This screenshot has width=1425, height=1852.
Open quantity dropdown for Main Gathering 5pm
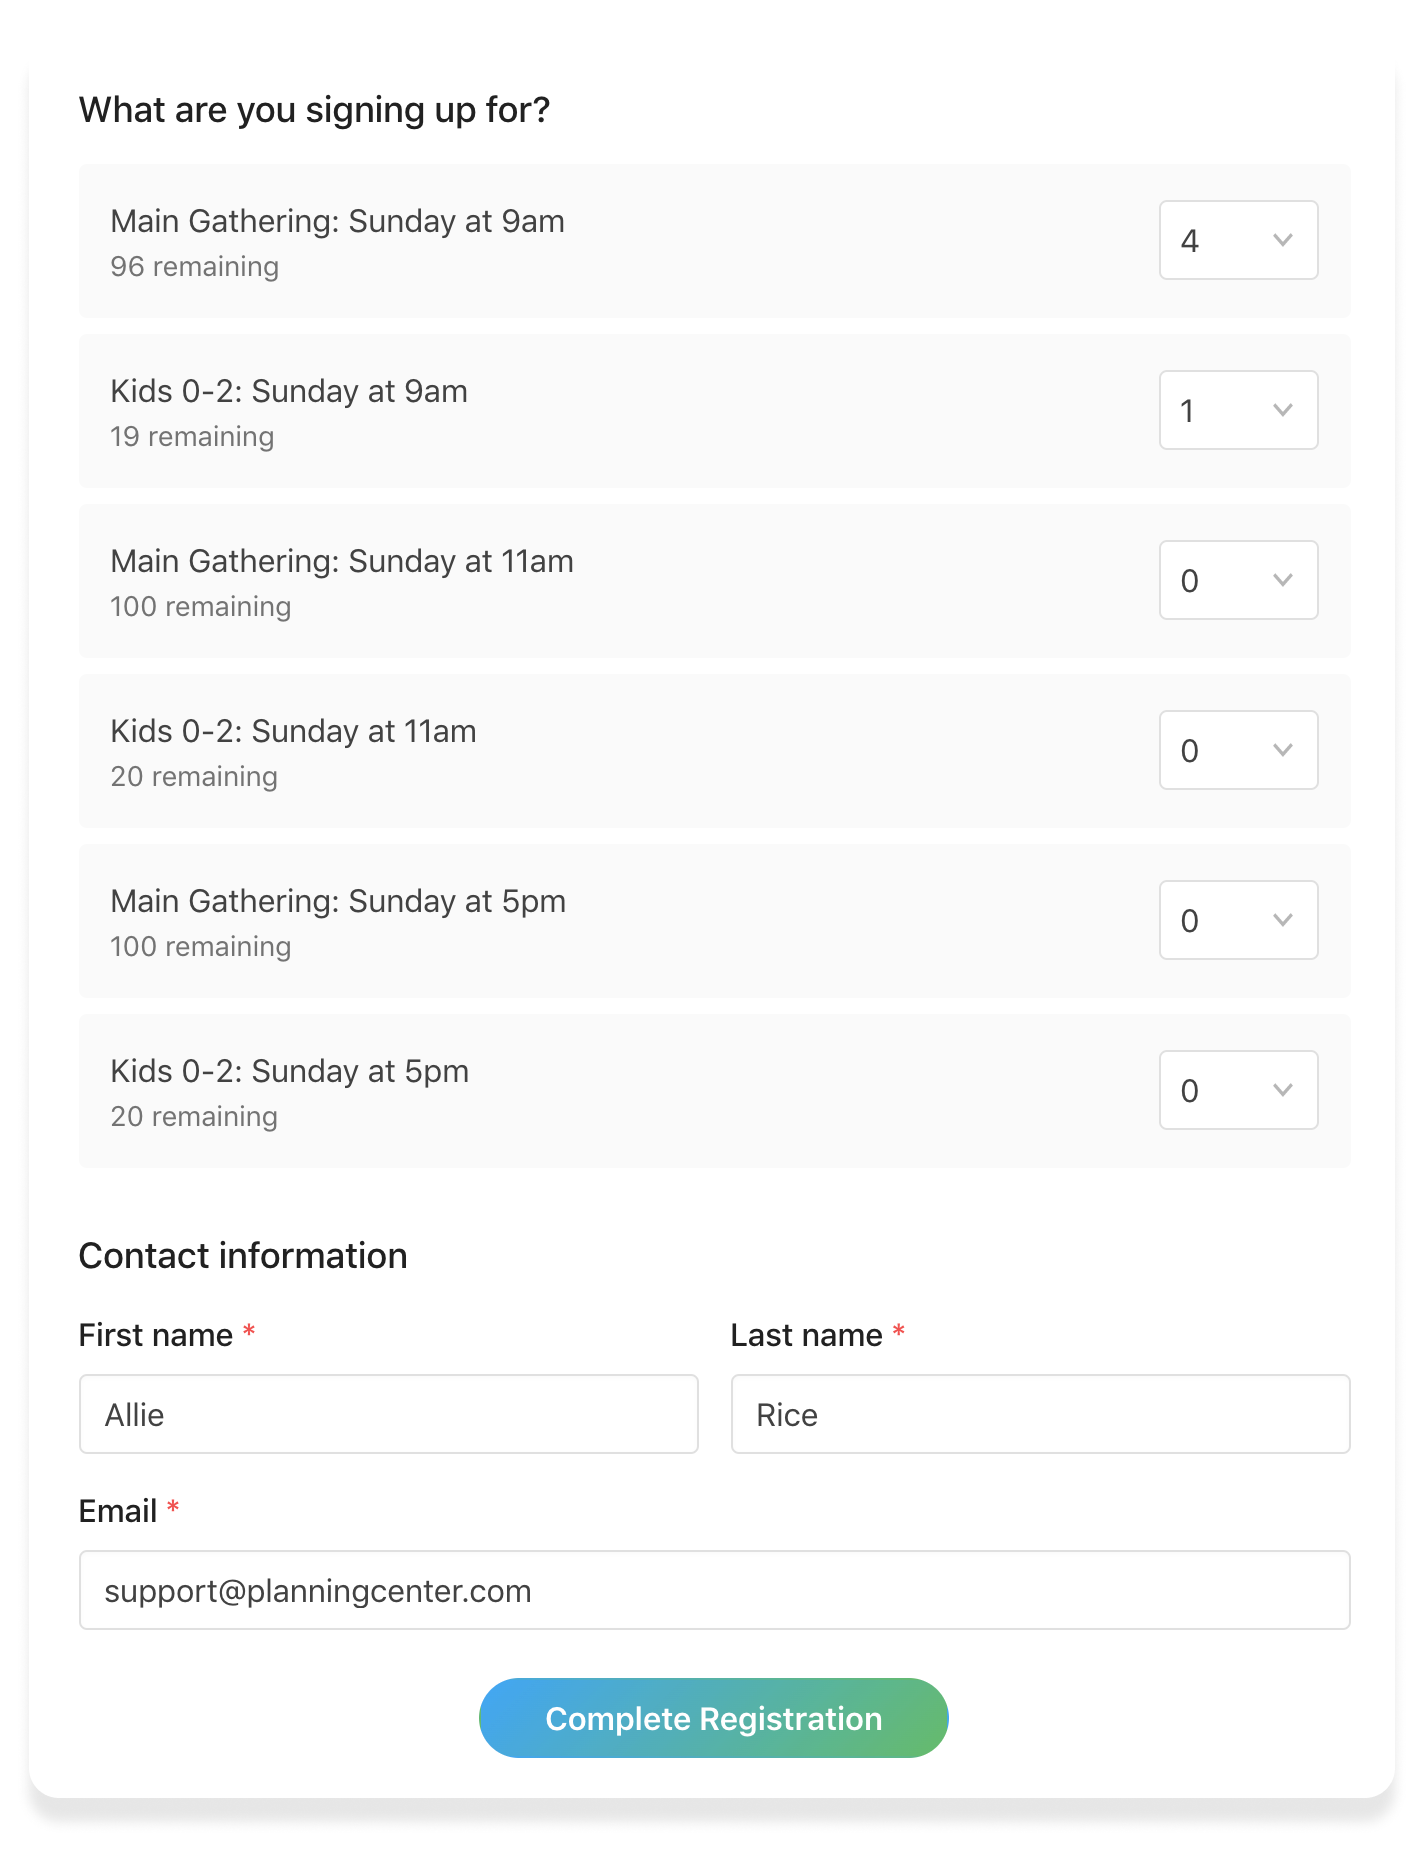pos(1237,920)
